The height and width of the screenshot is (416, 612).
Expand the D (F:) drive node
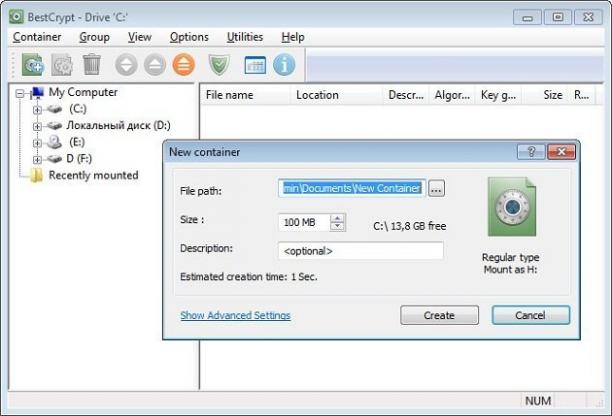[37, 160]
